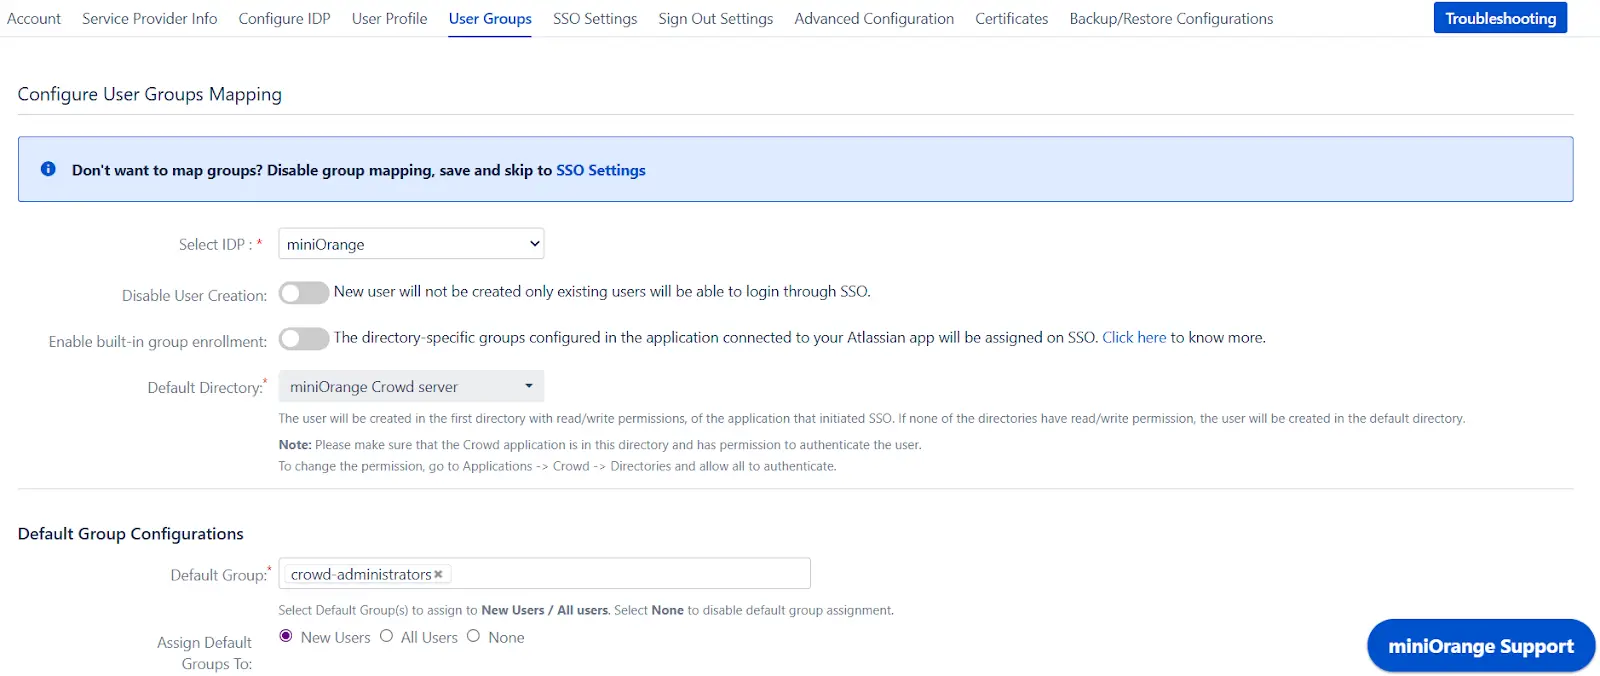Click the 'Assign Default Groups To:' label
Viewport: 1600px width, 676px height.
[x=205, y=653]
